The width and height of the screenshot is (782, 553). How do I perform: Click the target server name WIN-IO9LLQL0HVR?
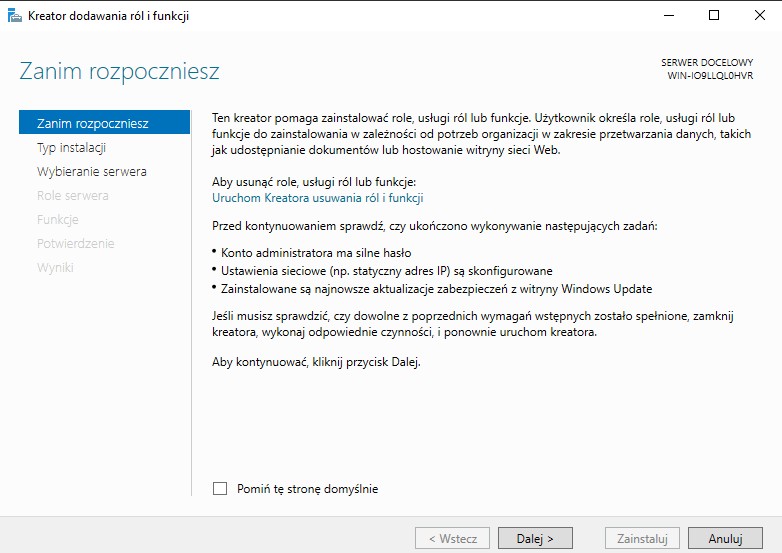point(710,76)
